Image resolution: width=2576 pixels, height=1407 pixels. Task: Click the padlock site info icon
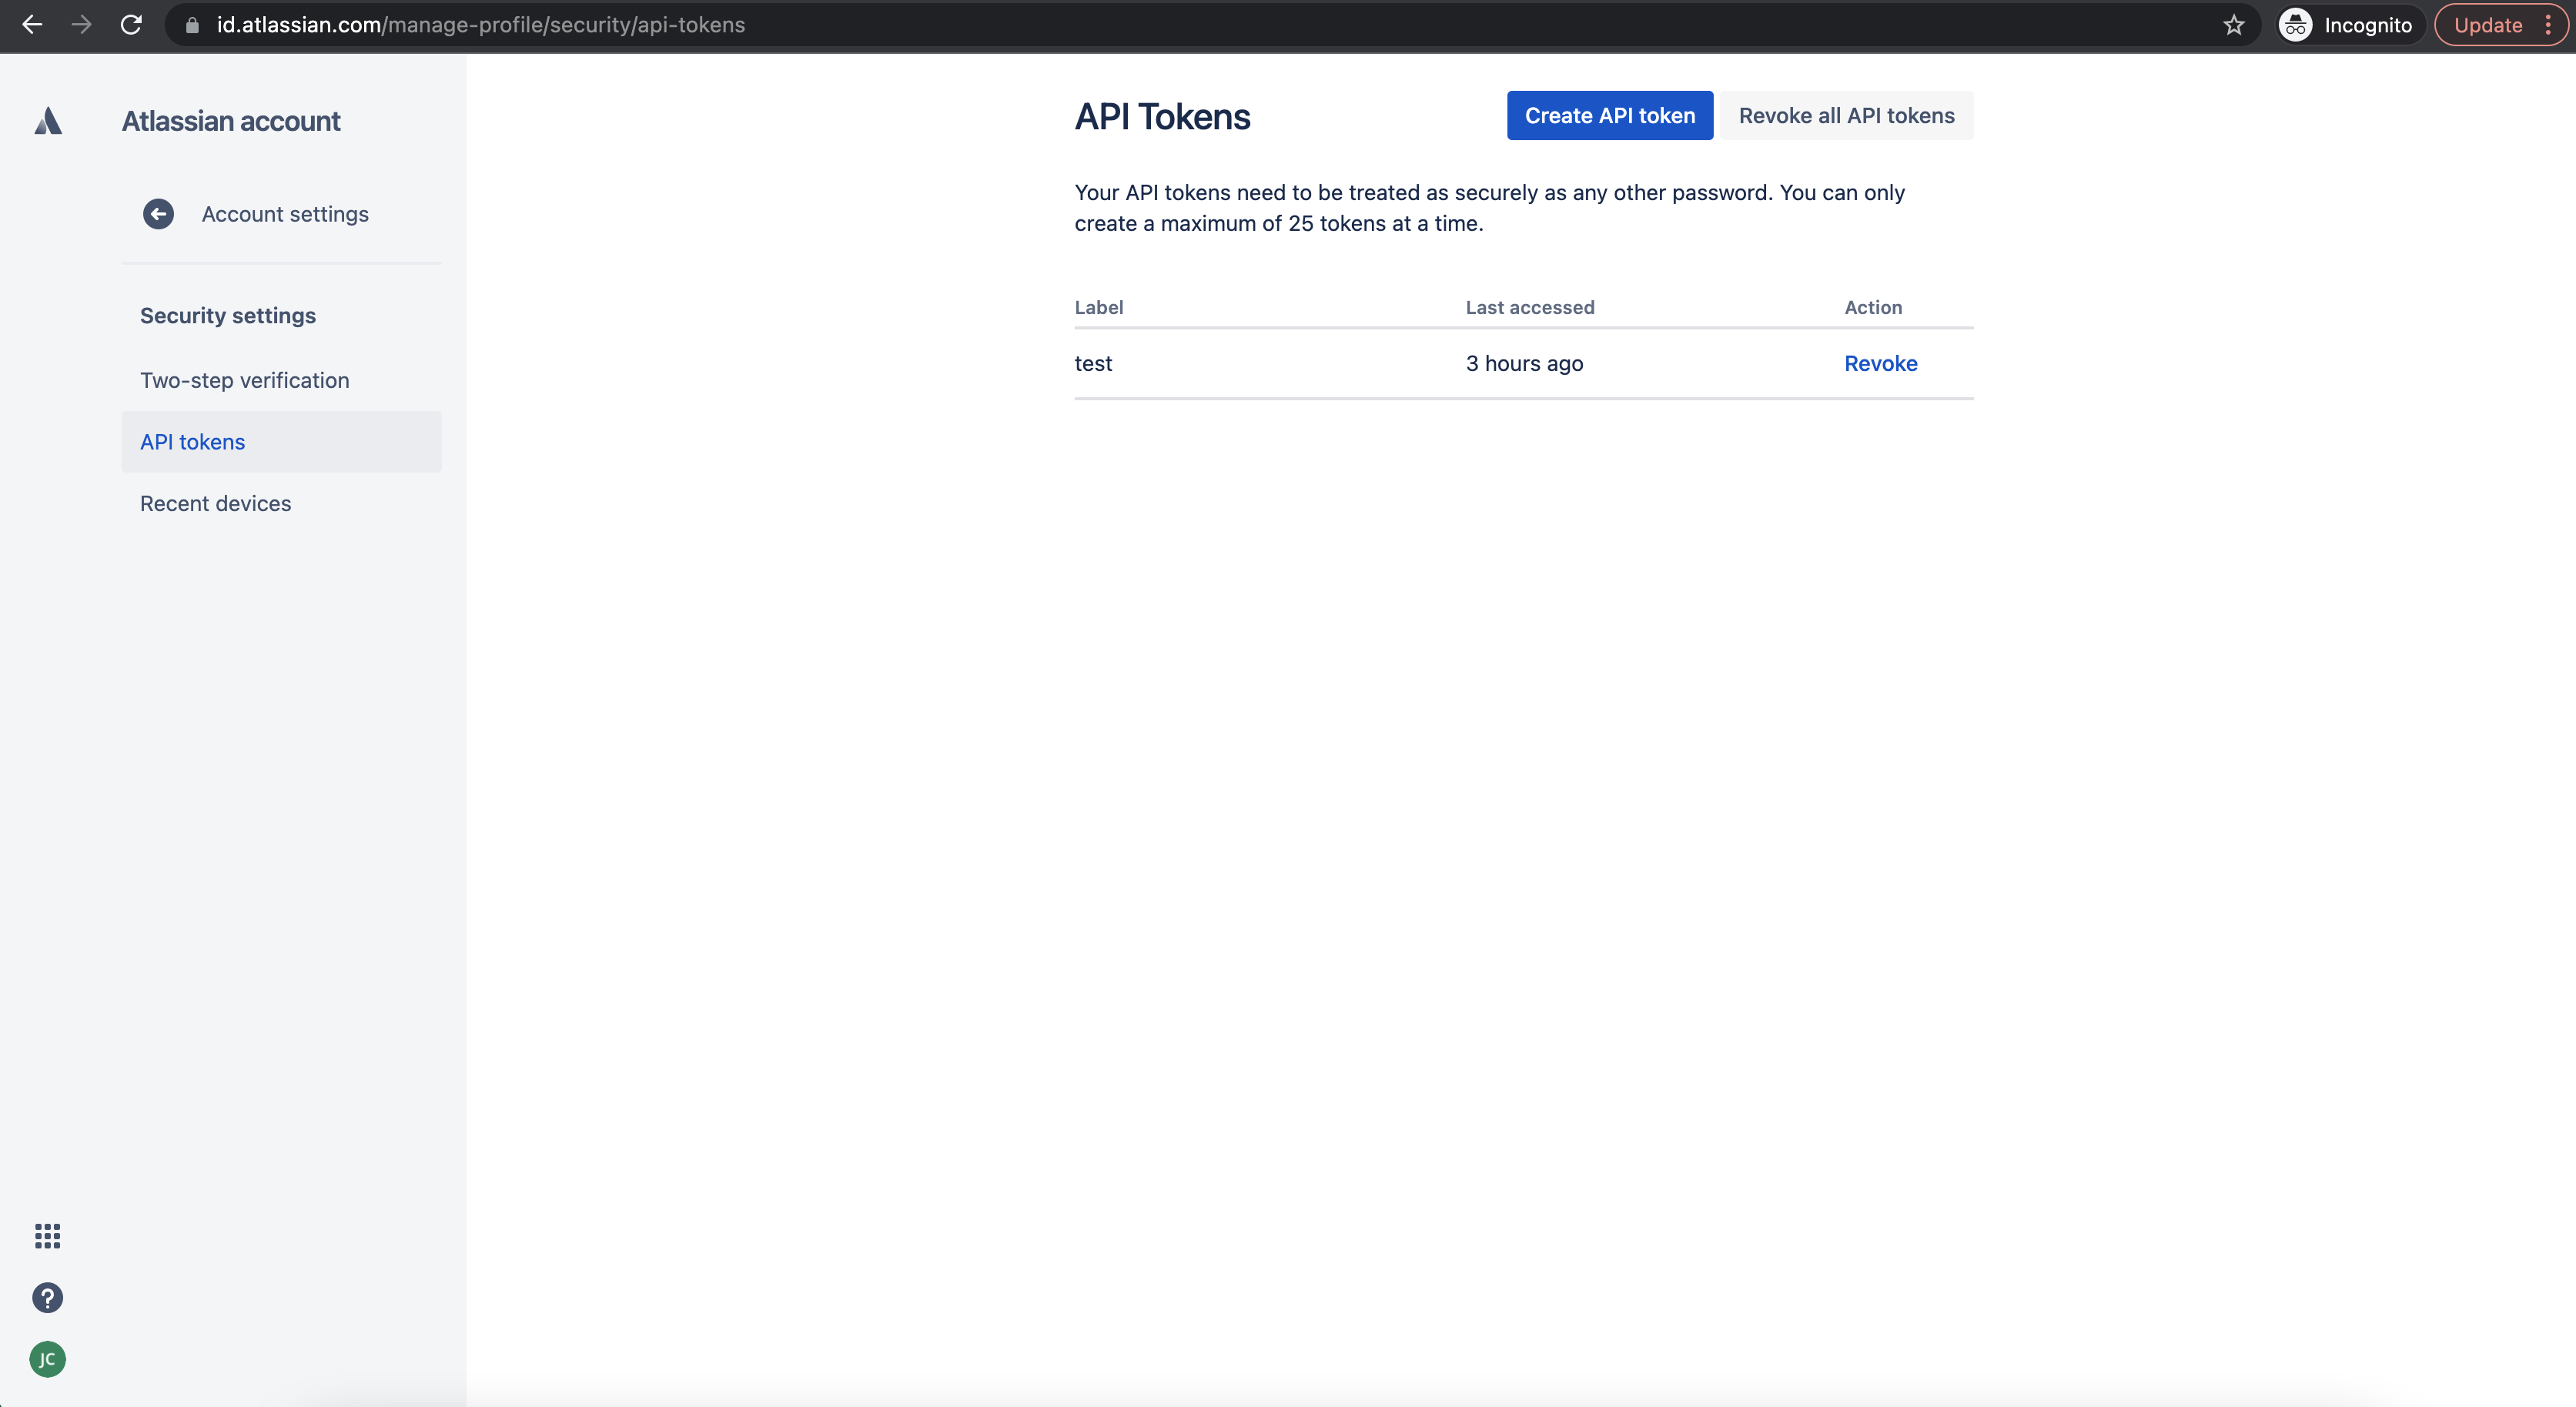192,25
